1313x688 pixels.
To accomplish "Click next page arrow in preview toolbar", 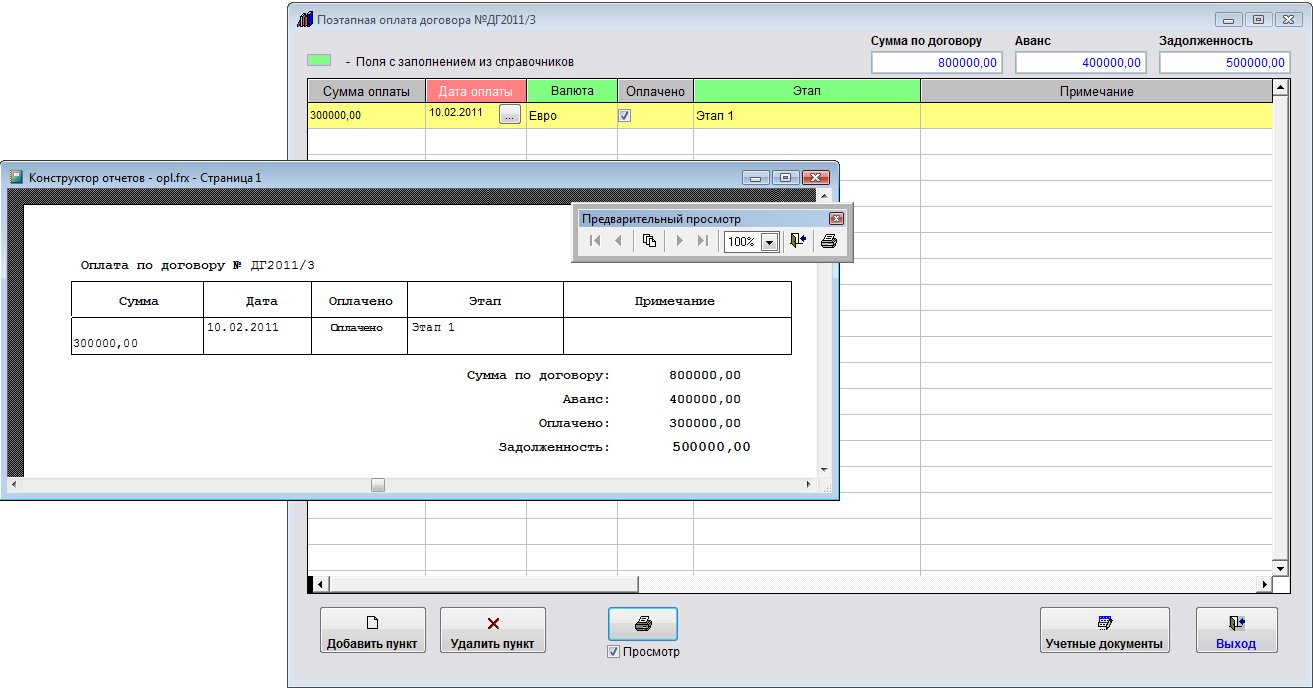I will [x=680, y=241].
